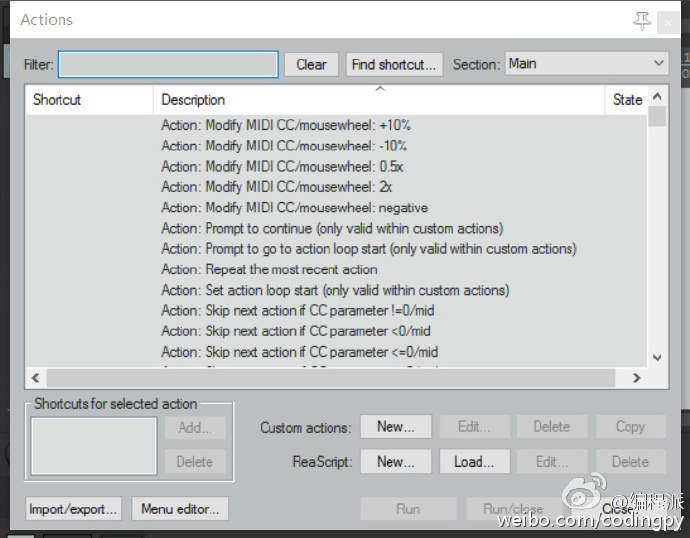
Task: Pin the Actions window with pushpin icon
Action: click(x=642, y=20)
